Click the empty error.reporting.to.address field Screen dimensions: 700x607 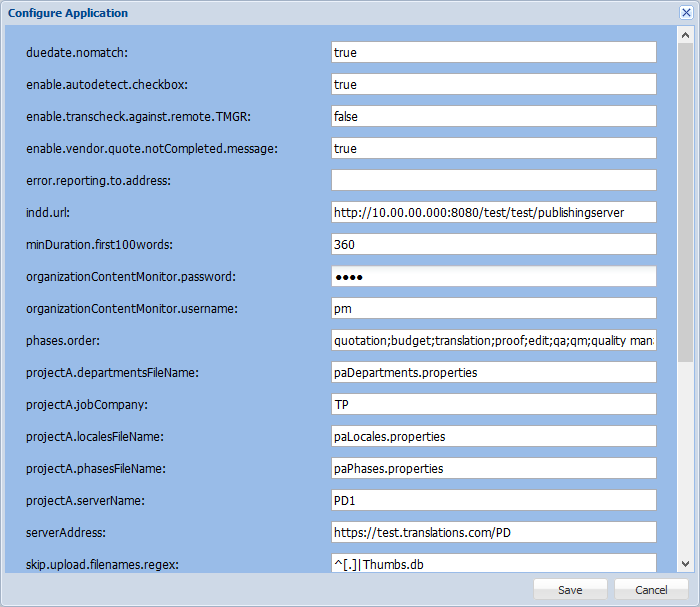493,180
